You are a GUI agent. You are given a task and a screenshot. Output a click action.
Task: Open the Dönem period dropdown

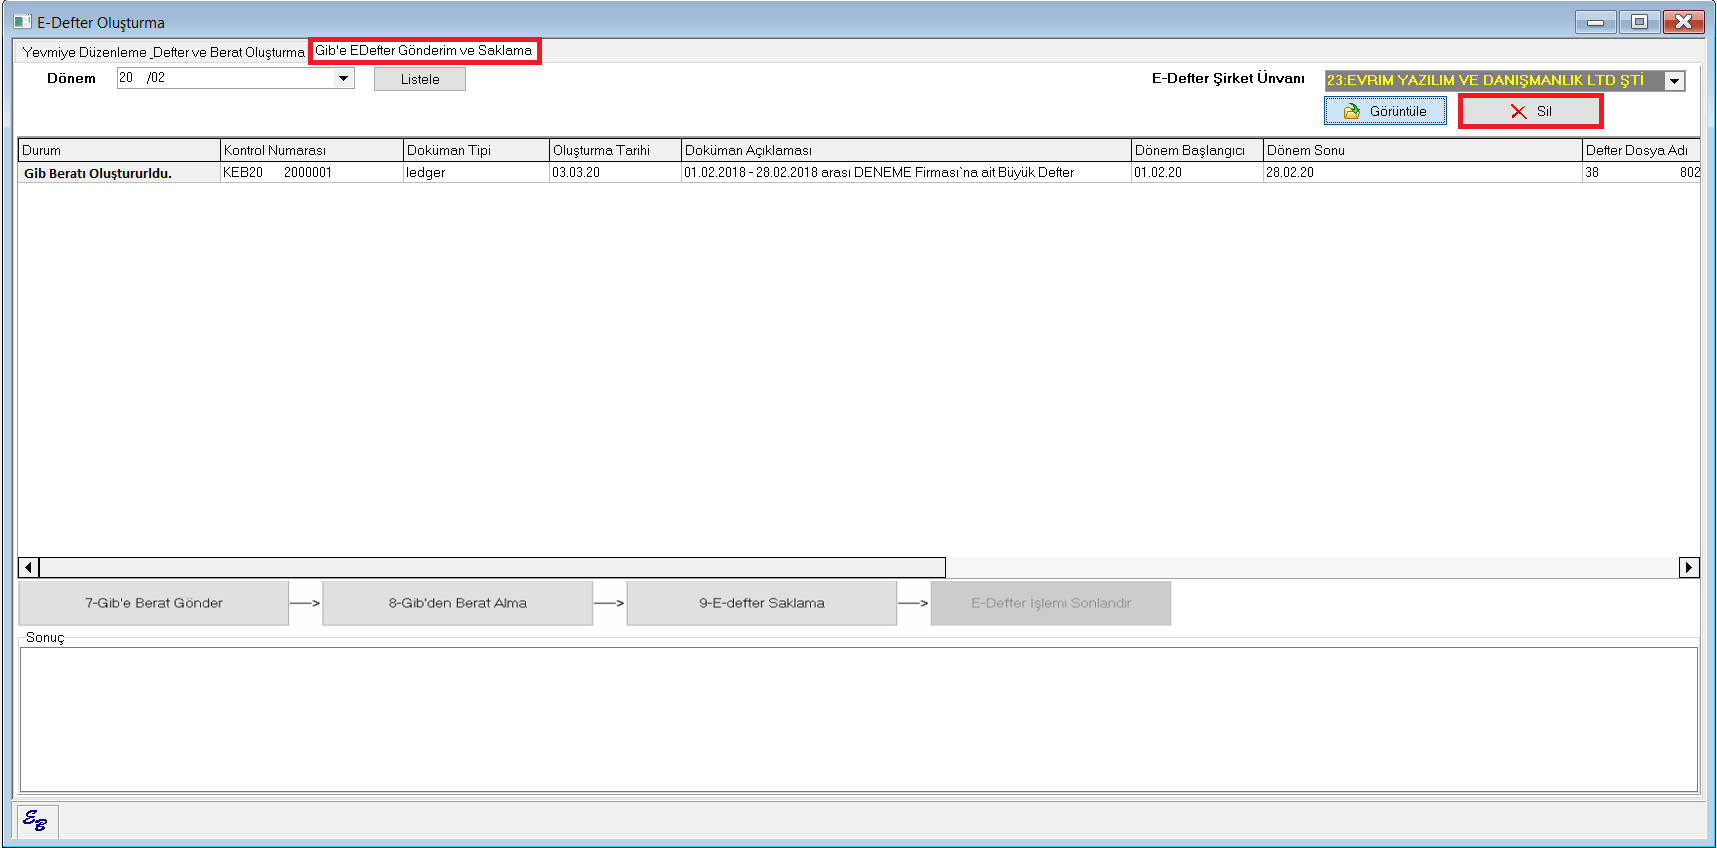click(343, 78)
